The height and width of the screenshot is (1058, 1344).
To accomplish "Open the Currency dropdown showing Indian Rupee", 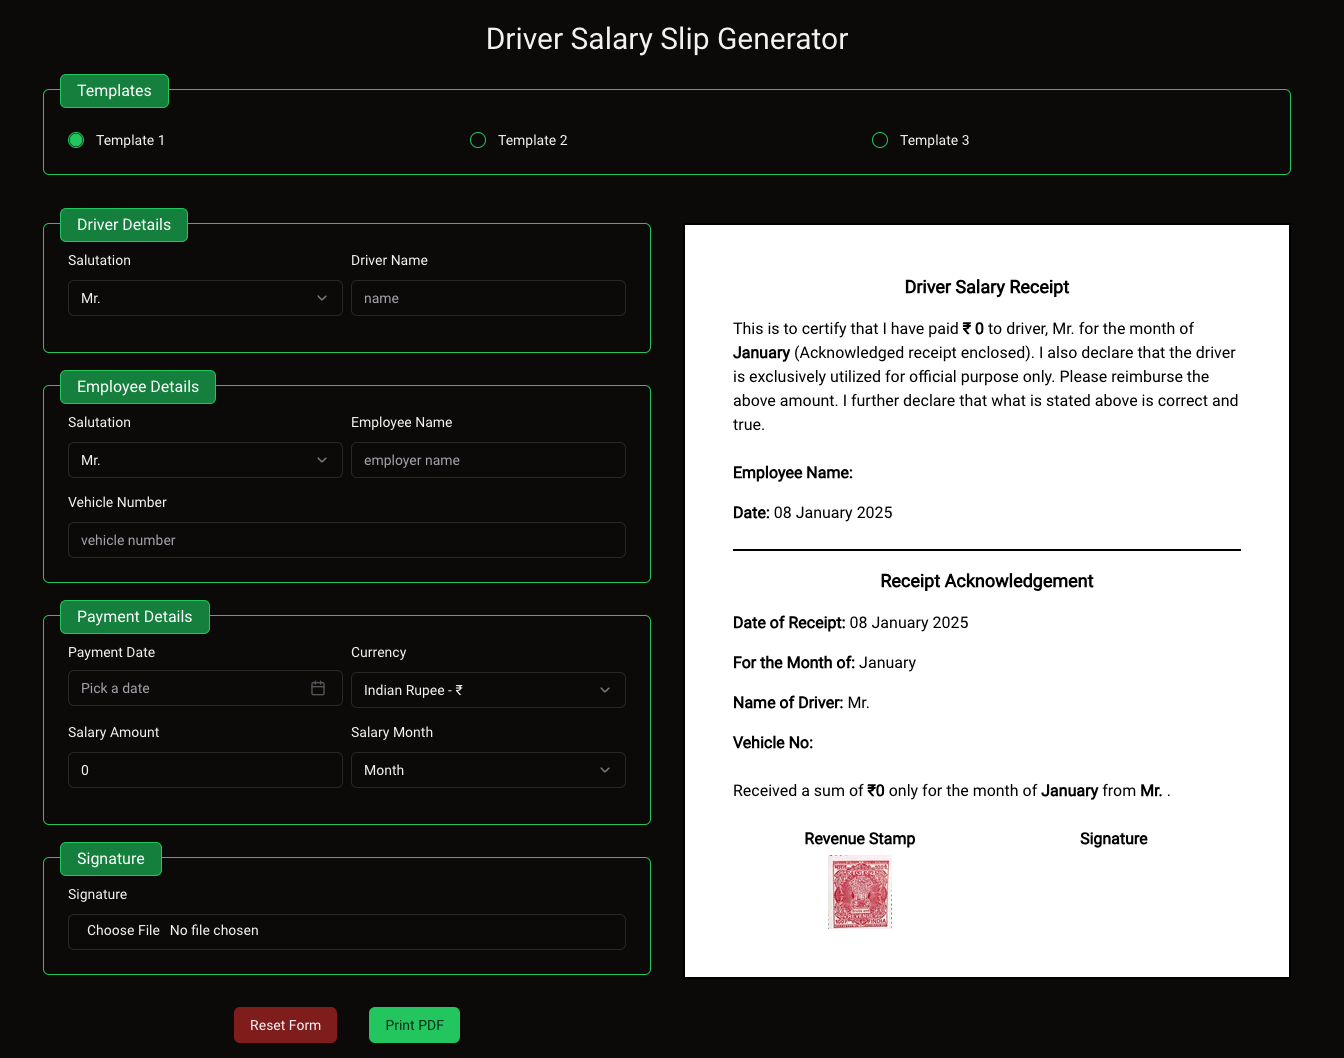I will (x=488, y=690).
